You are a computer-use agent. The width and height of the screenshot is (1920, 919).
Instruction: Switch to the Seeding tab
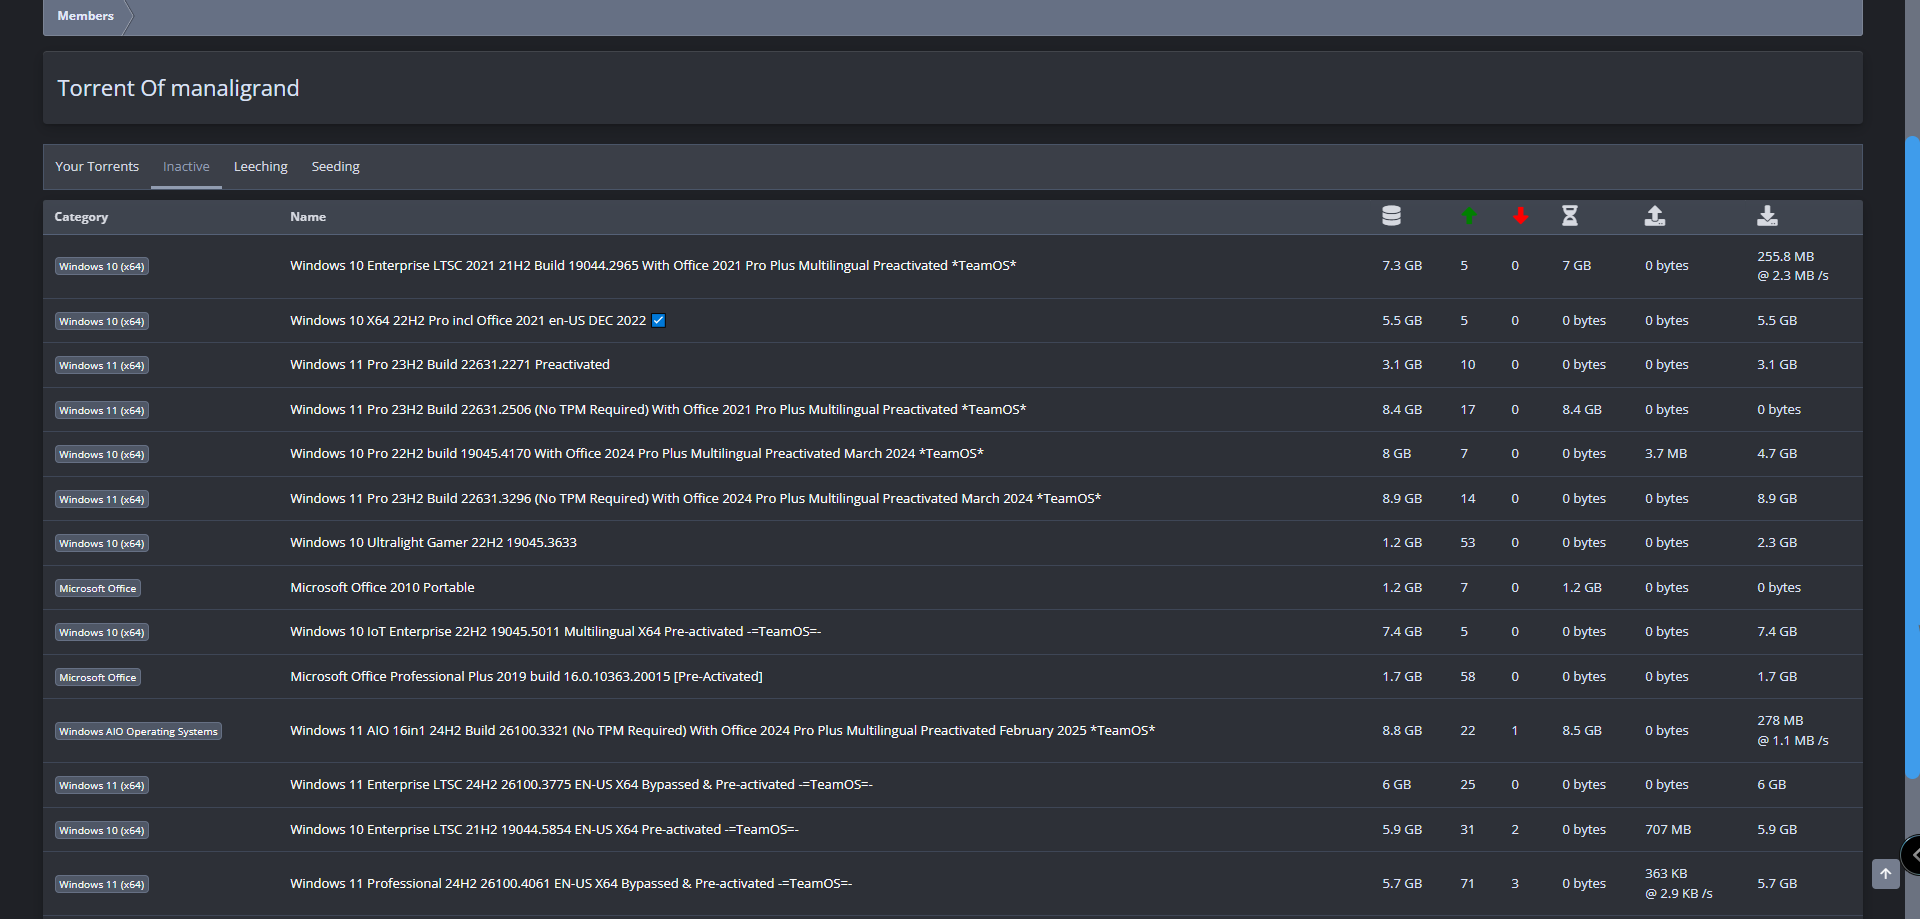(335, 167)
